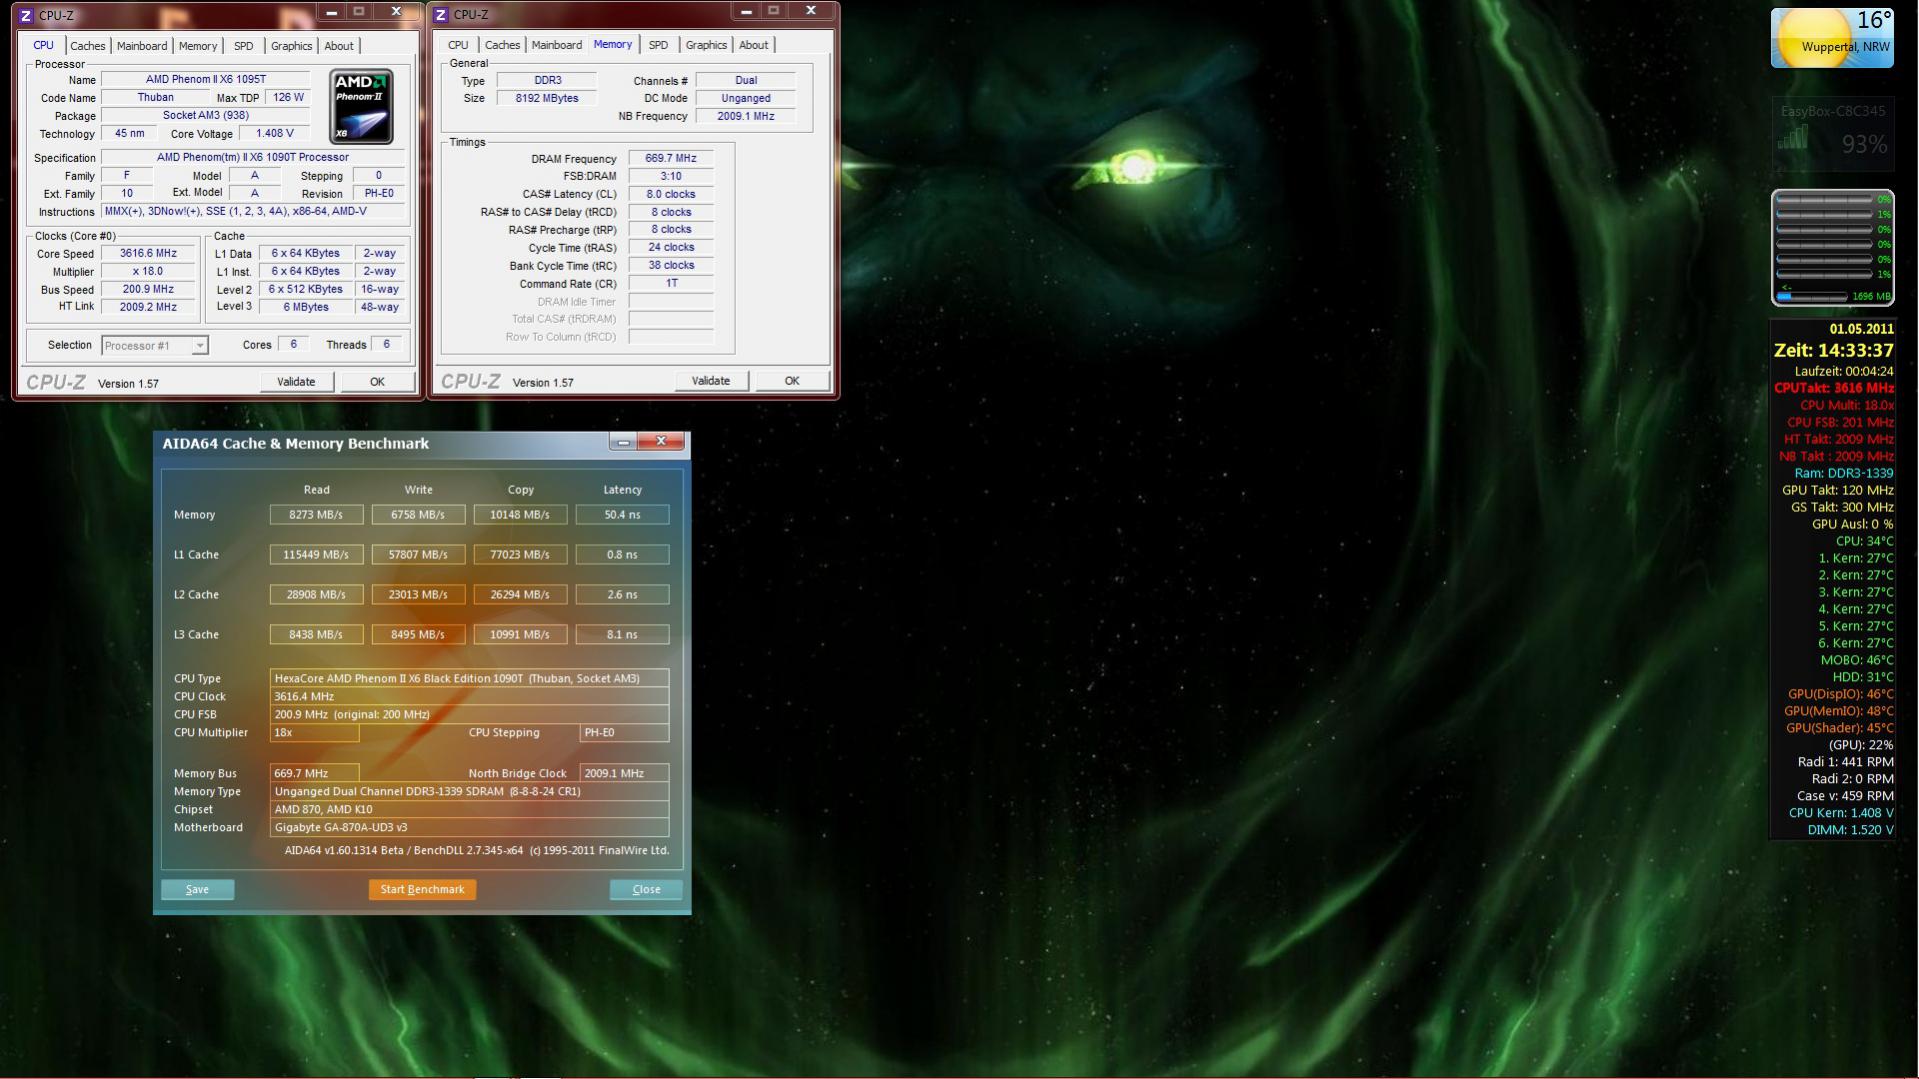
Task: Save the AIDA64 benchmark results
Action: pyautogui.click(x=197, y=889)
